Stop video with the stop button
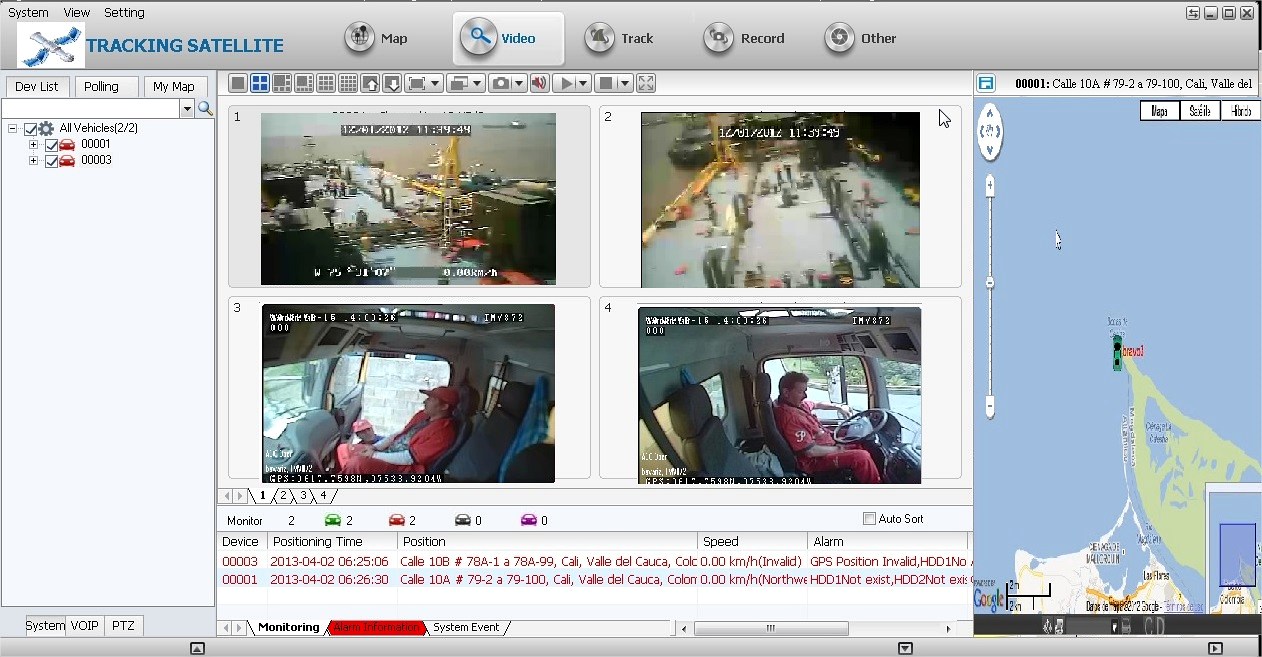 pos(606,83)
